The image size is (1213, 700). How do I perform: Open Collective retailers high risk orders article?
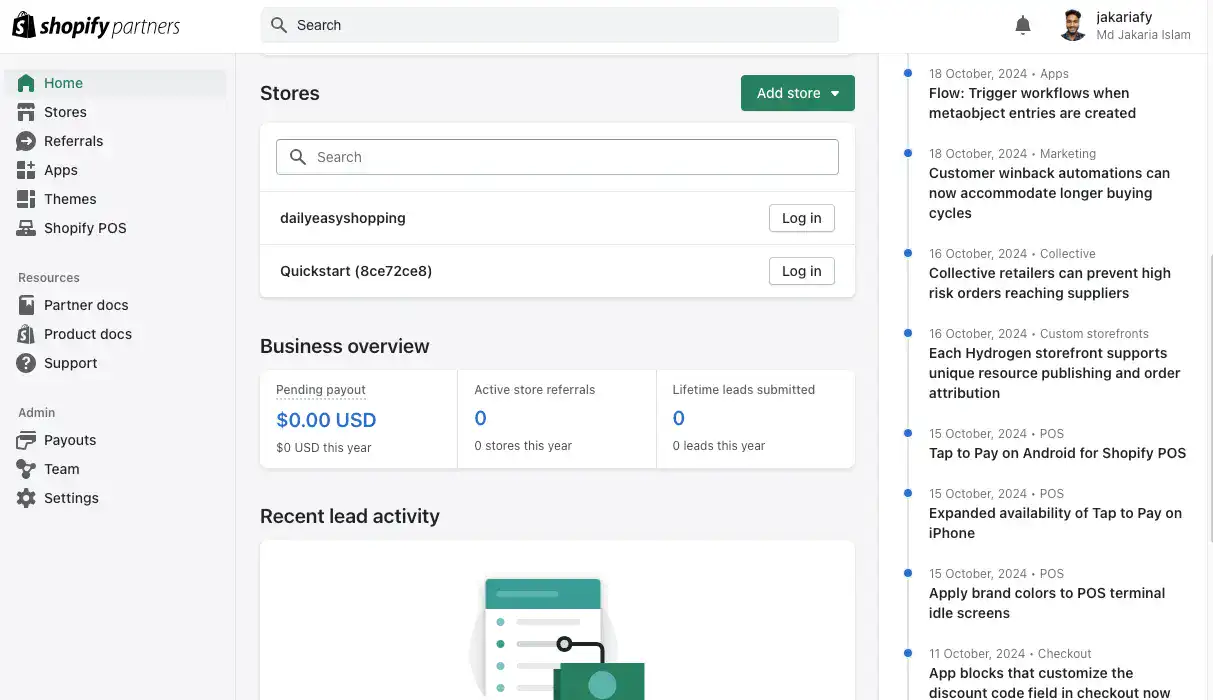1049,283
